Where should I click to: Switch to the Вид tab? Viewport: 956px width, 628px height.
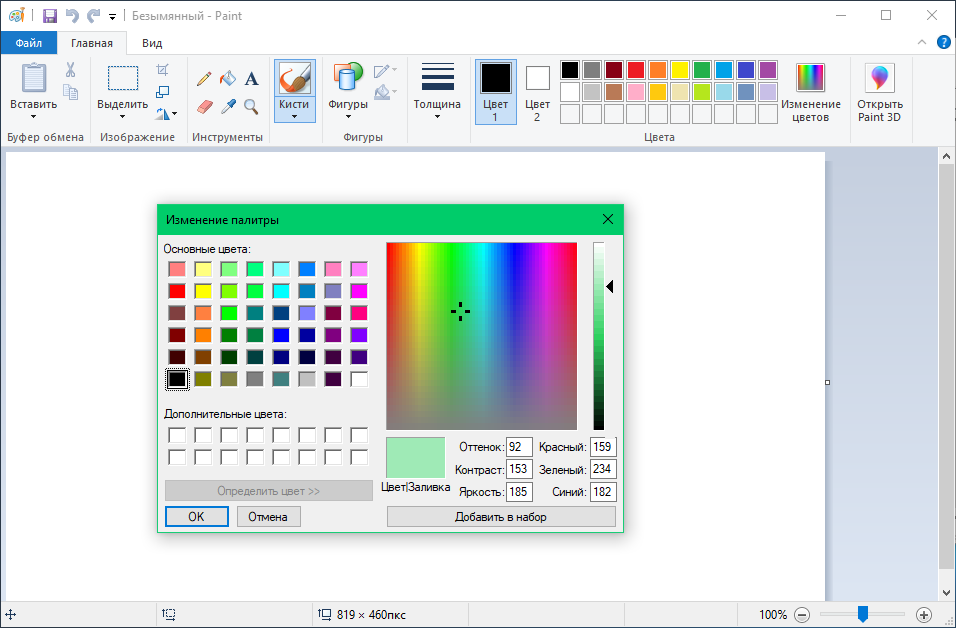click(152, 43)
